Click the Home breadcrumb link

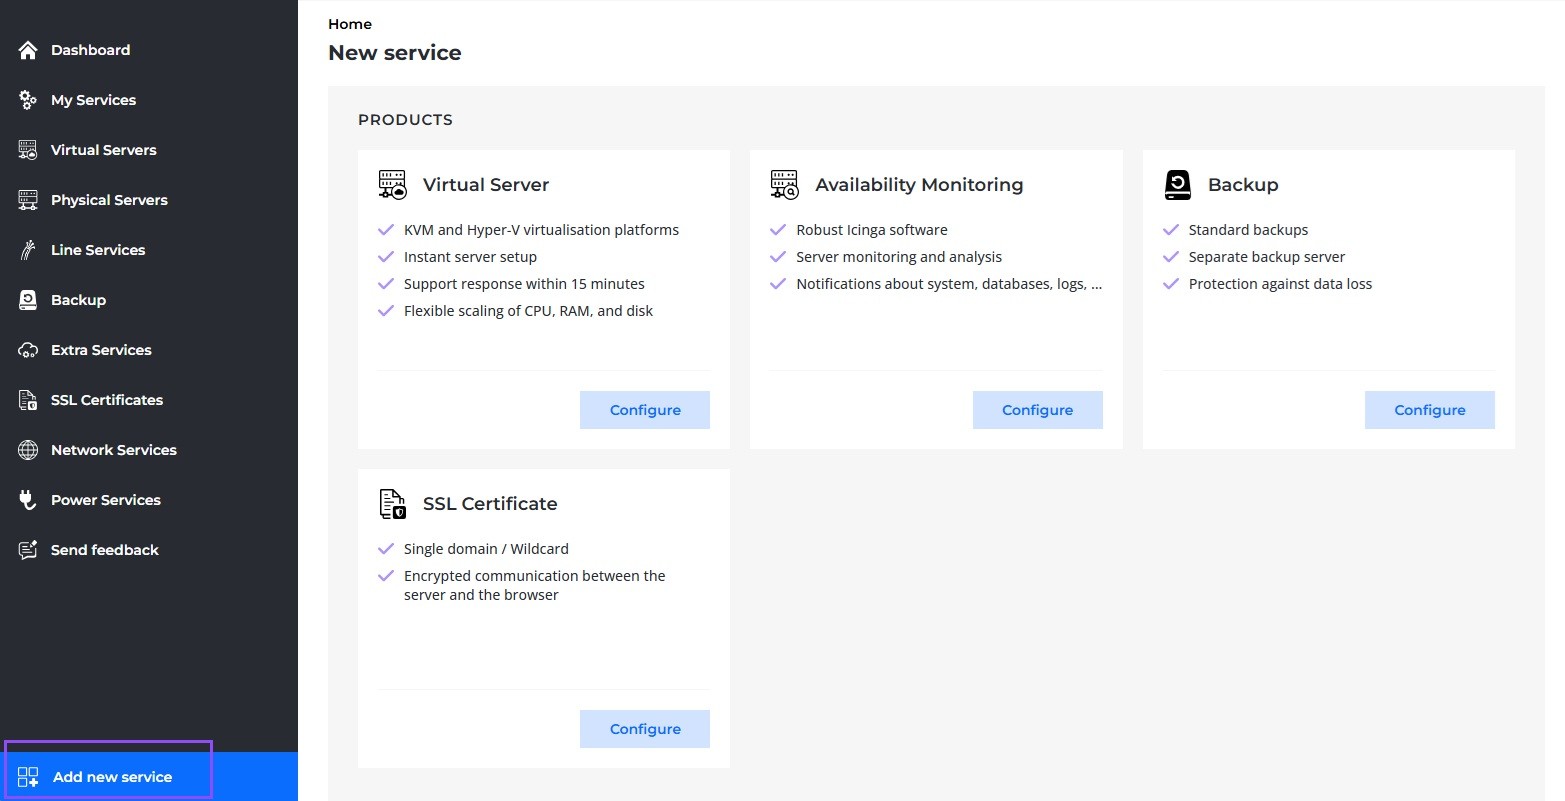[x=350, y=24]
